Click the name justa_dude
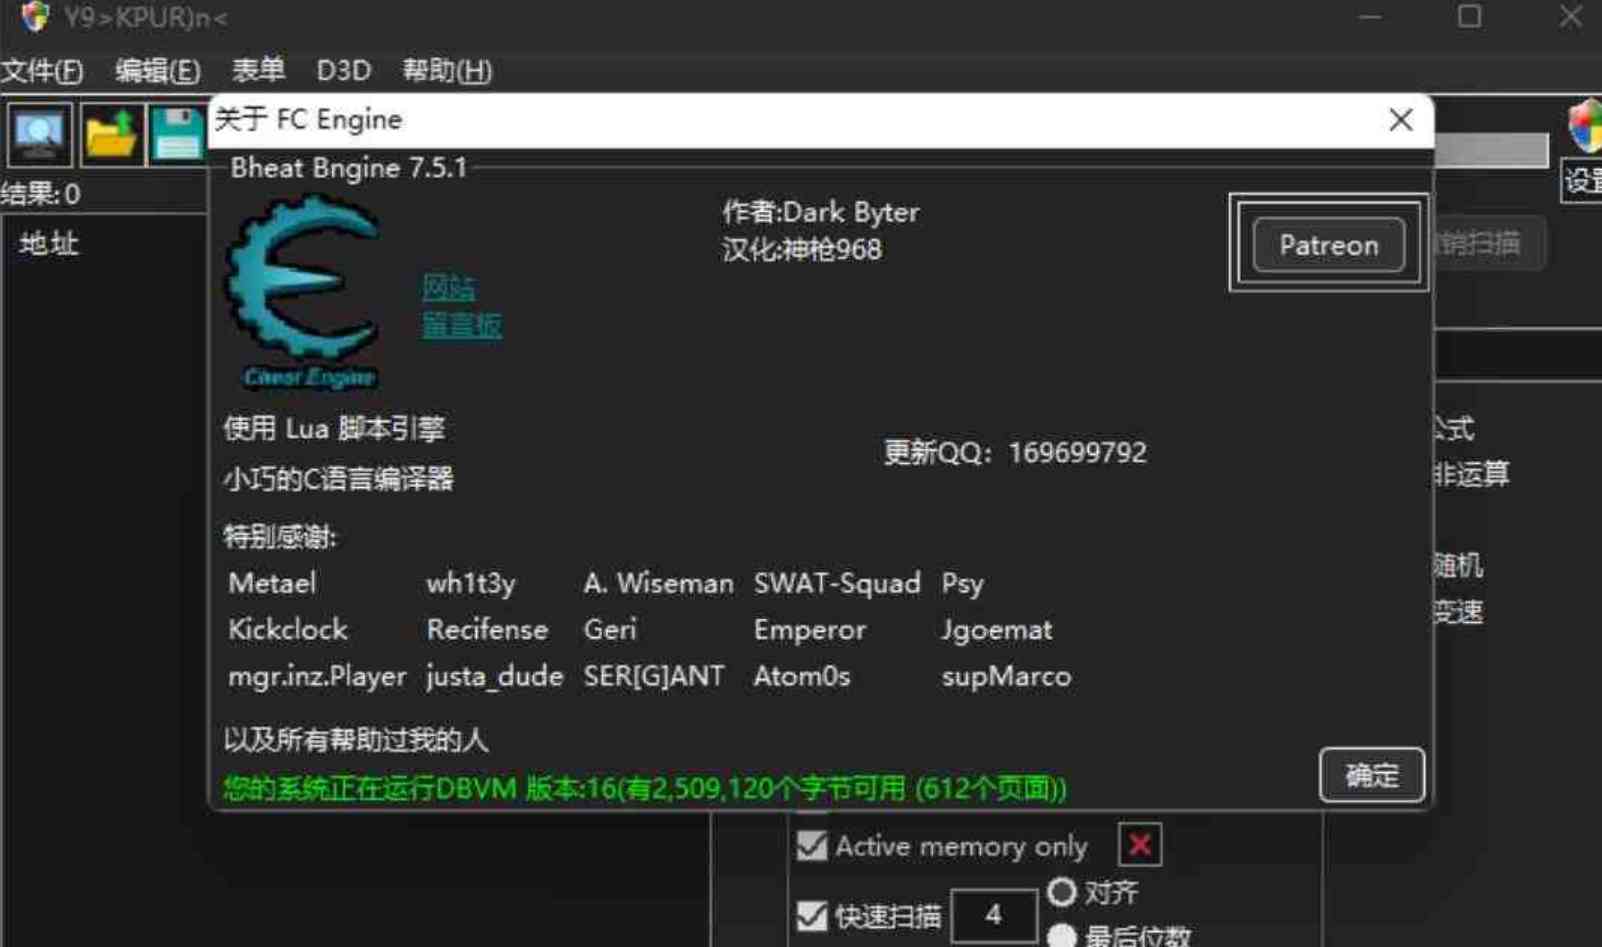The image size is (1602, 947). [x=494, y=677]
